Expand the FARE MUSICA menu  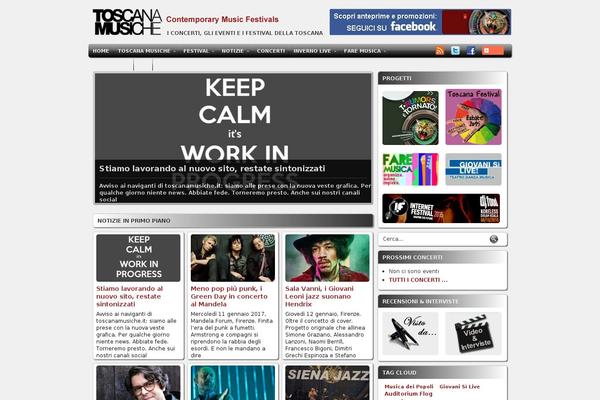coord(364,51)
